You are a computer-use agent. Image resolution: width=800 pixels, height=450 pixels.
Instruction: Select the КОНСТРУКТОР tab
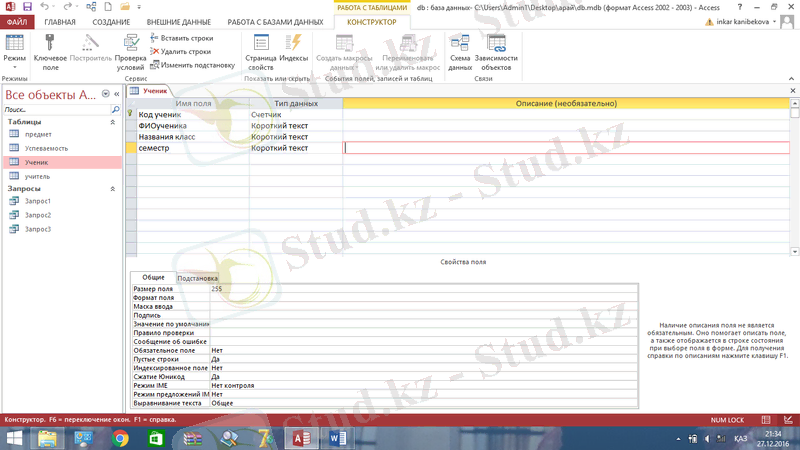click(x=371, y=22)
